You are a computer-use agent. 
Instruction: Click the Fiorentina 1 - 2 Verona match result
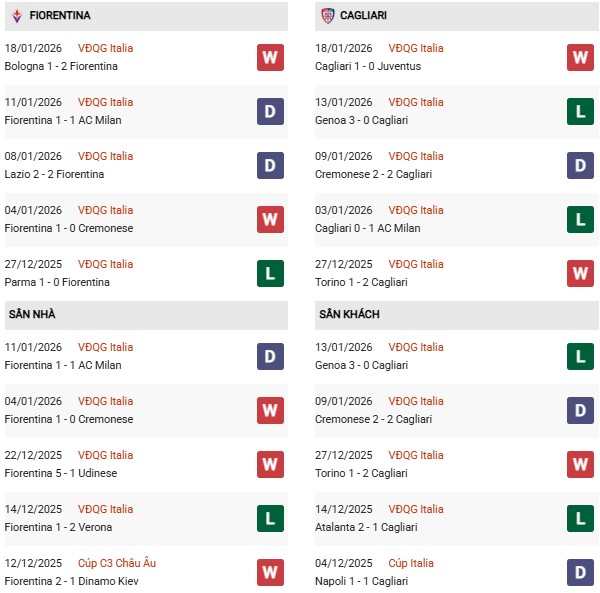pos(58,527)
